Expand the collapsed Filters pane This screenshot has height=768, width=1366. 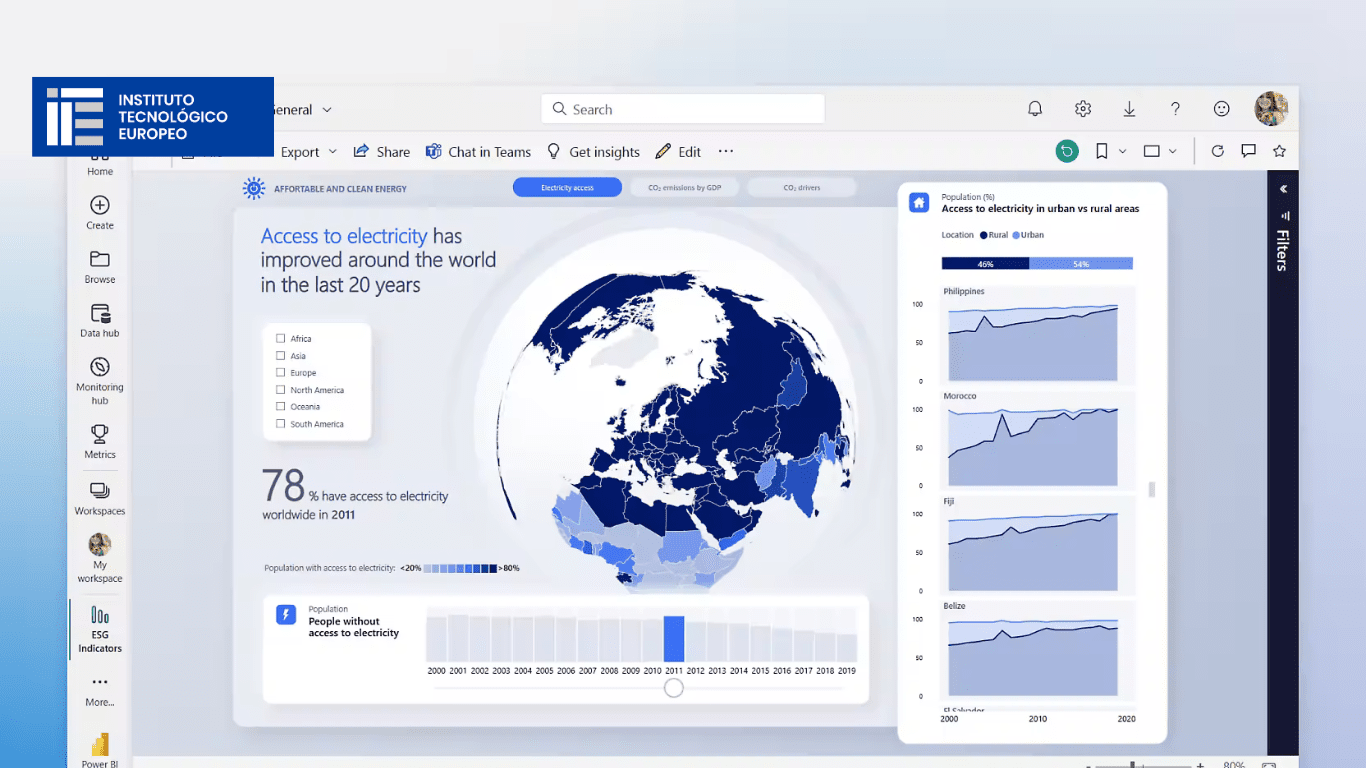point(1283,187)
